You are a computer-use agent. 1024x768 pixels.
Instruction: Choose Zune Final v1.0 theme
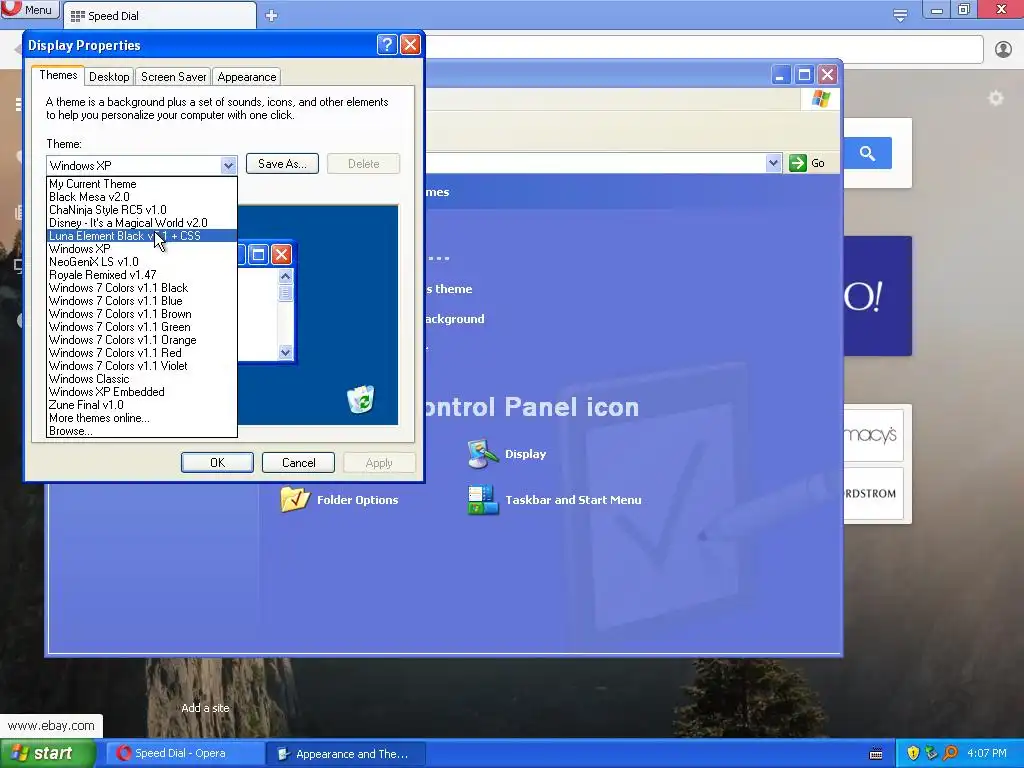[142, 405]
